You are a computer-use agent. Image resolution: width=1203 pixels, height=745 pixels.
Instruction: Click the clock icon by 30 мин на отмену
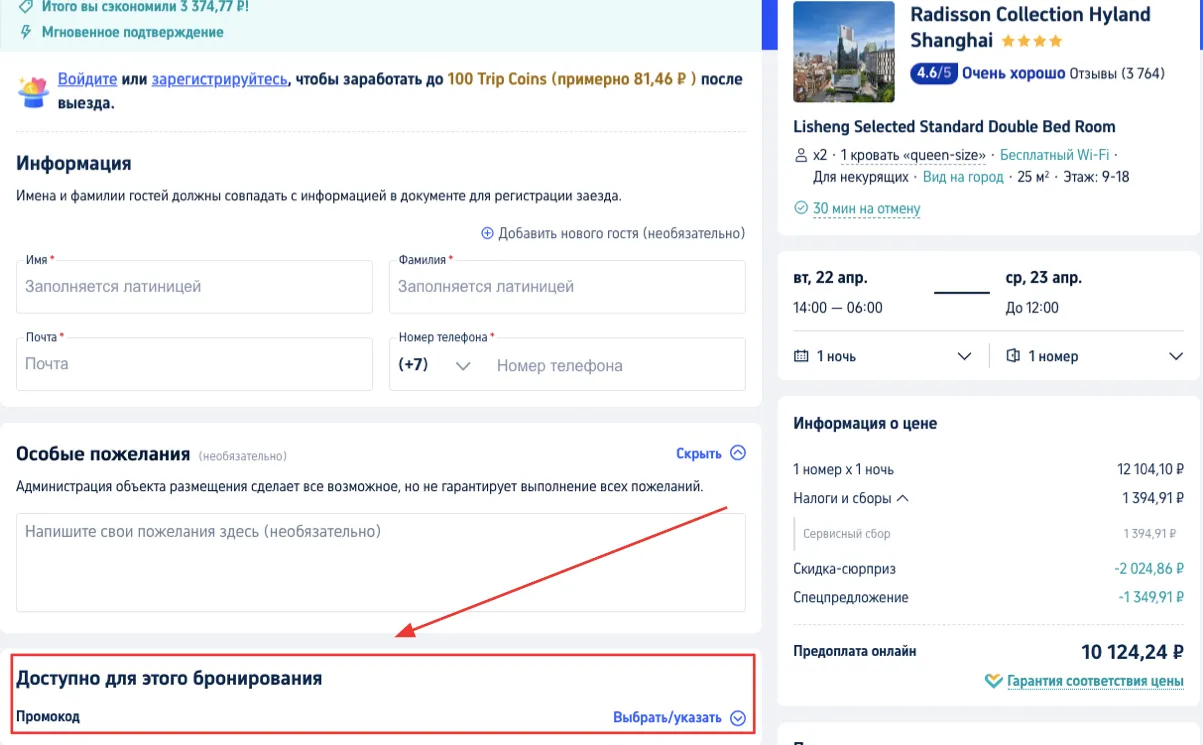pyautogui.click(x=800, y=208)
